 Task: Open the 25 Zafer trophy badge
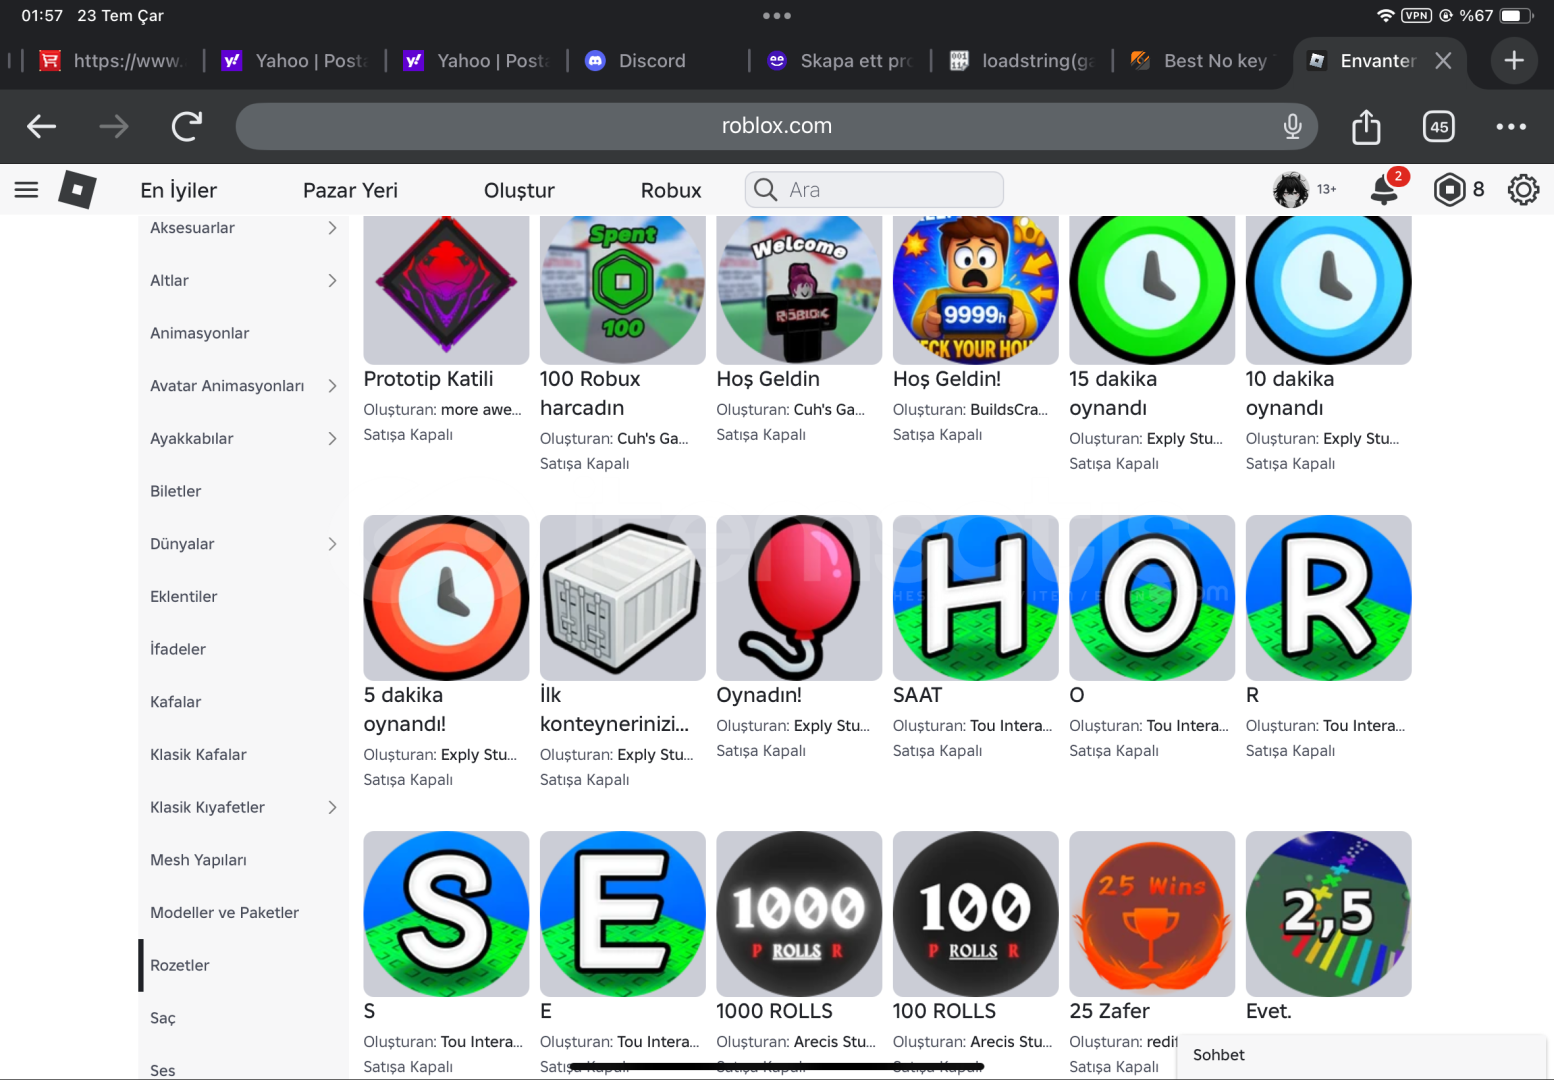point(1152,914)
